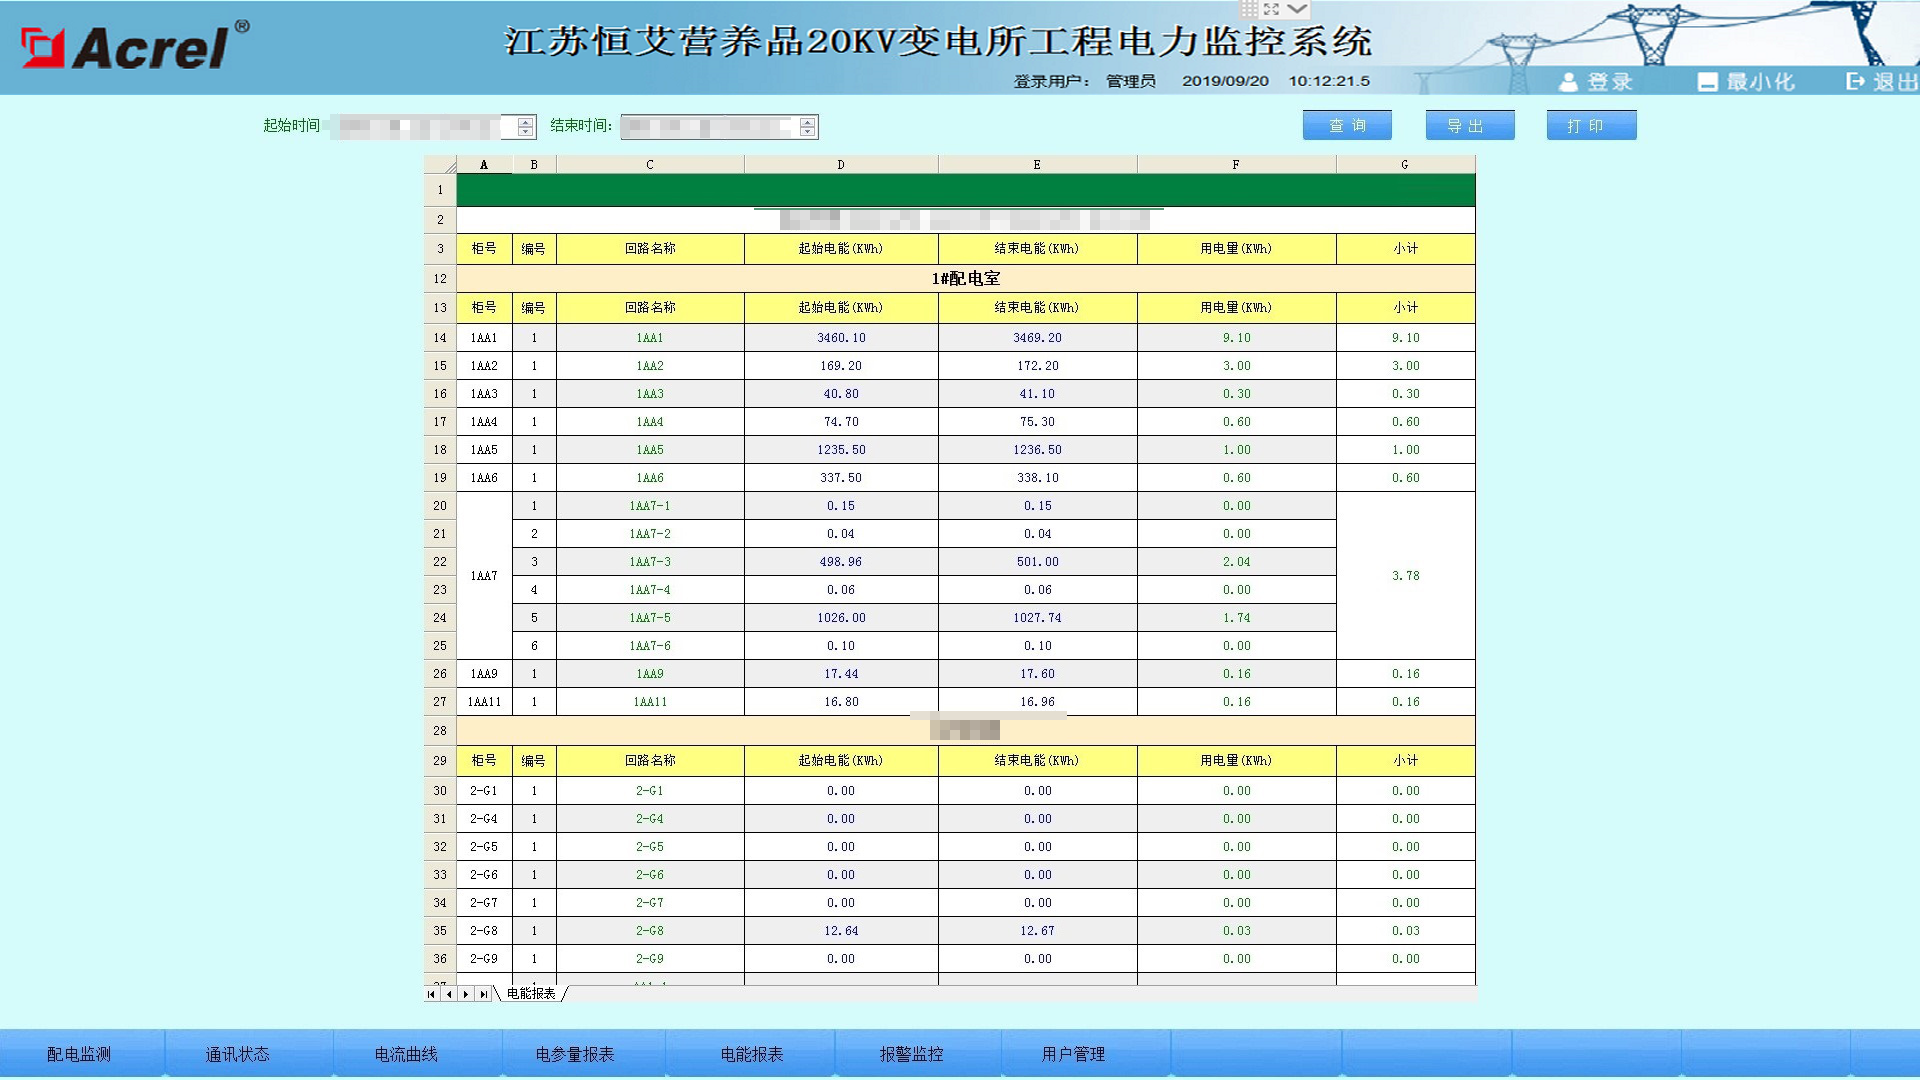This screenshot has width=1920, height=1080.
Task: Click loop name cell 1AA7-6
Action: click(x=650, y=646)
